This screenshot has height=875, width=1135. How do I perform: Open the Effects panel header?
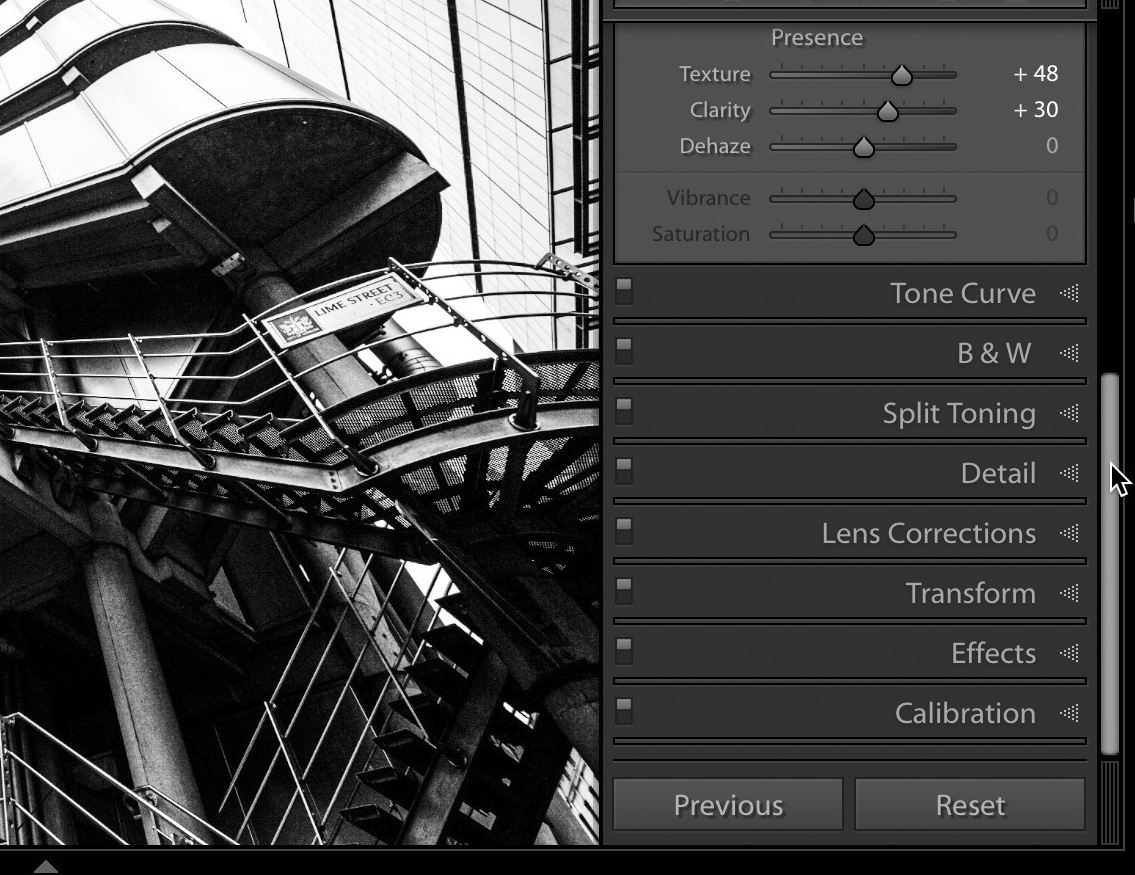[x=850, y=654]
